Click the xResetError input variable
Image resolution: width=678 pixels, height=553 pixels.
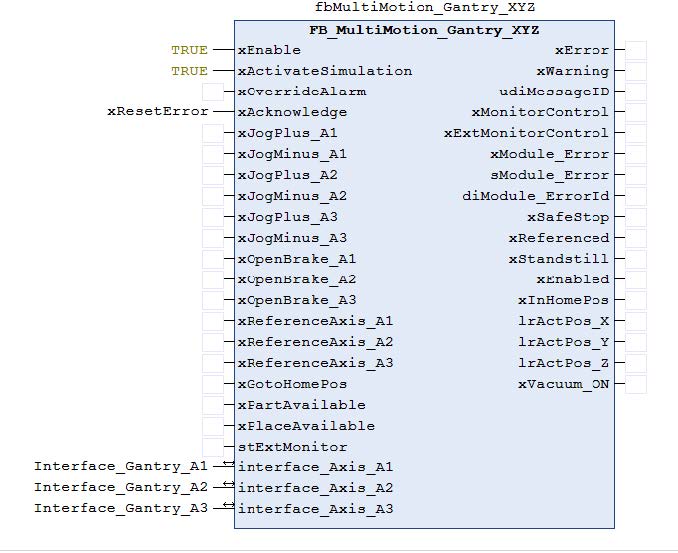[157, 112]
